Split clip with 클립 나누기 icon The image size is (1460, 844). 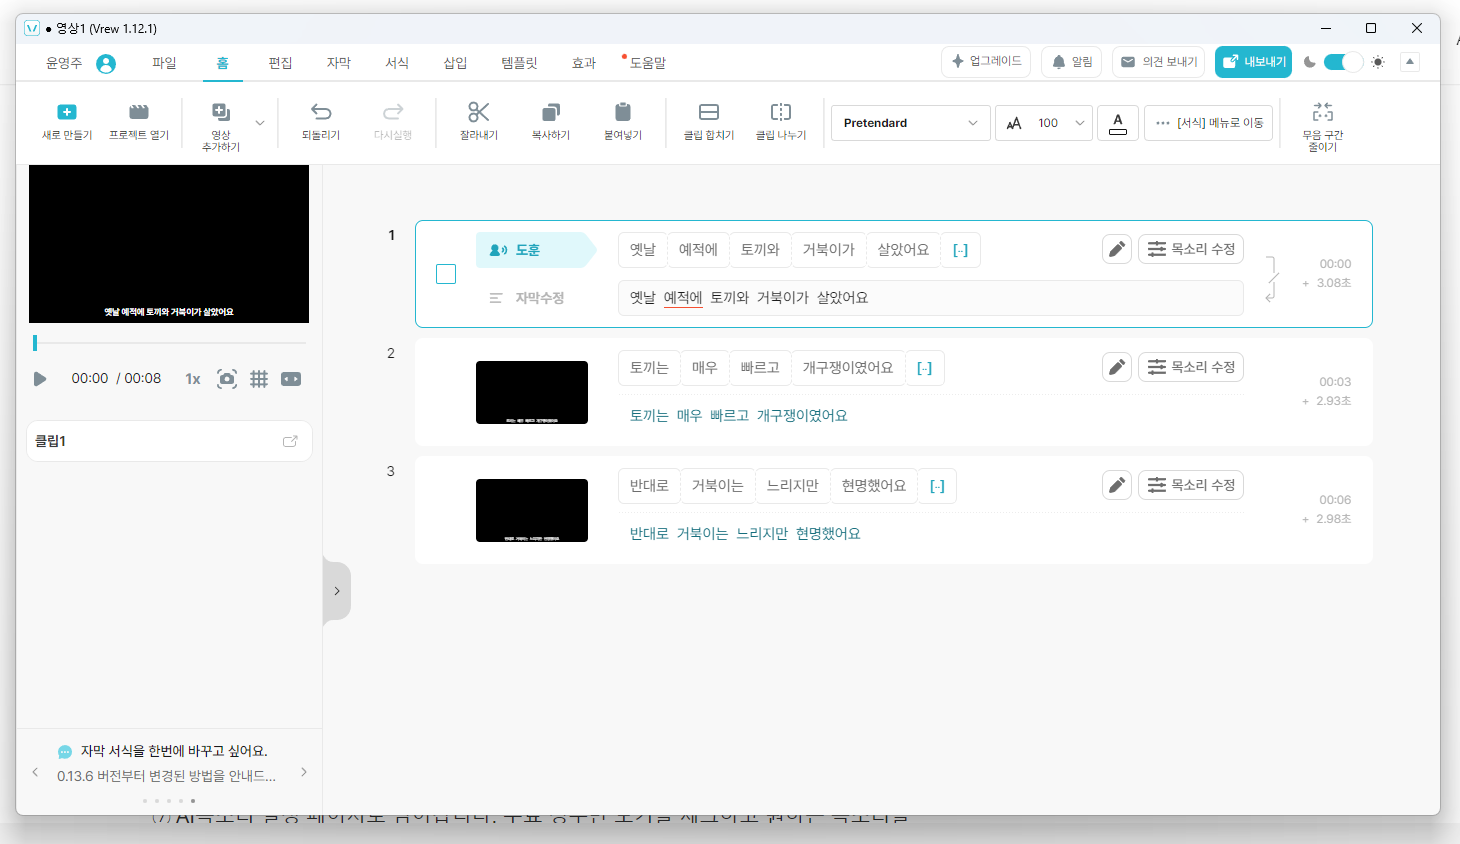click(x=781, y=112)
